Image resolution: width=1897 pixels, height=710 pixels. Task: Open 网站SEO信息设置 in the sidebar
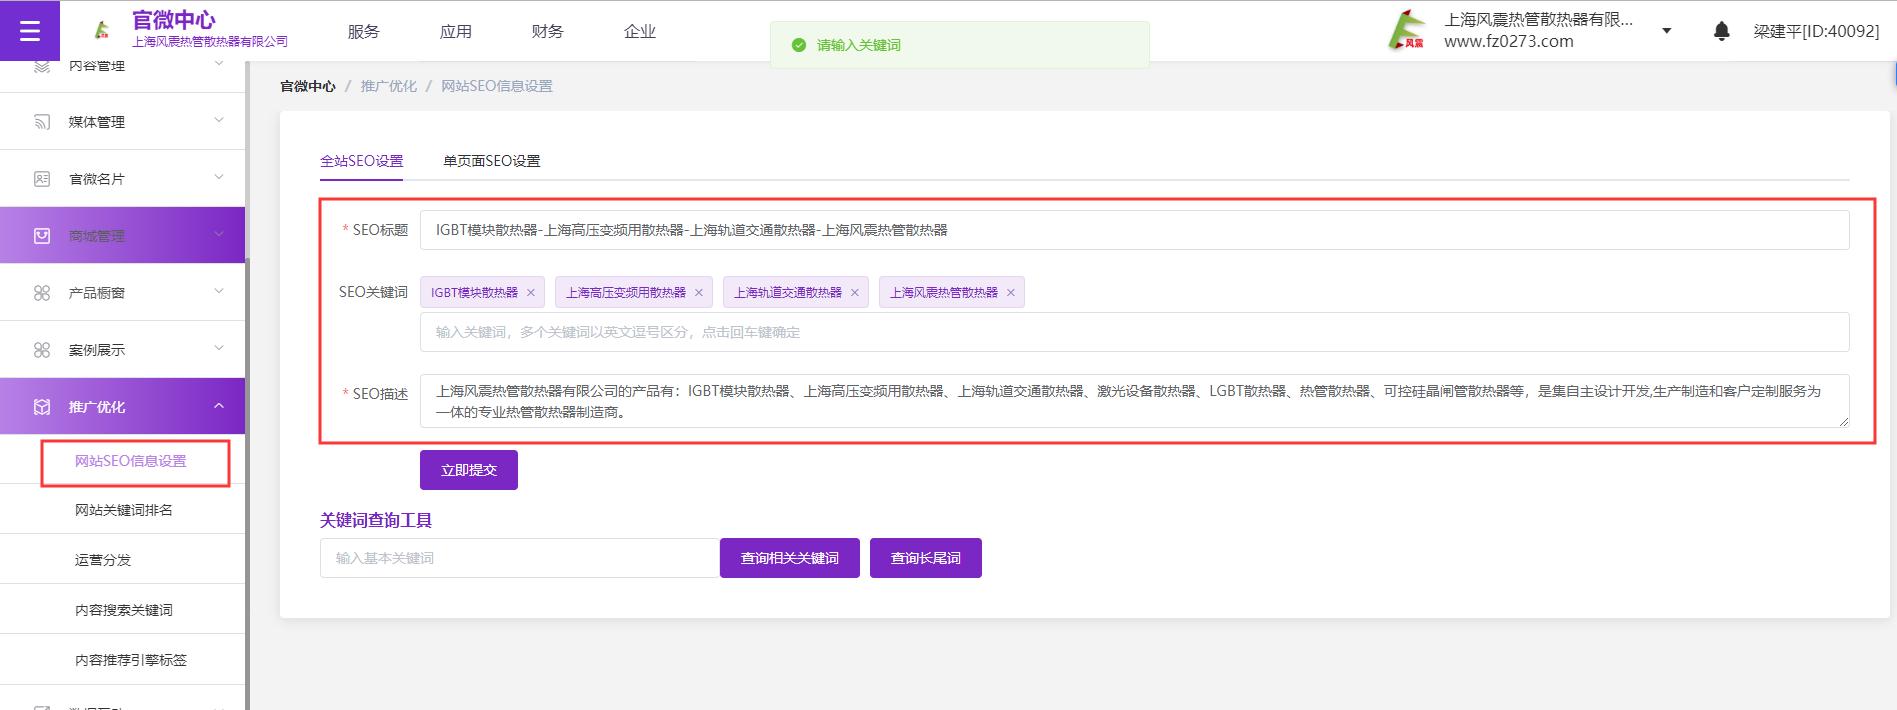[131, 461]
